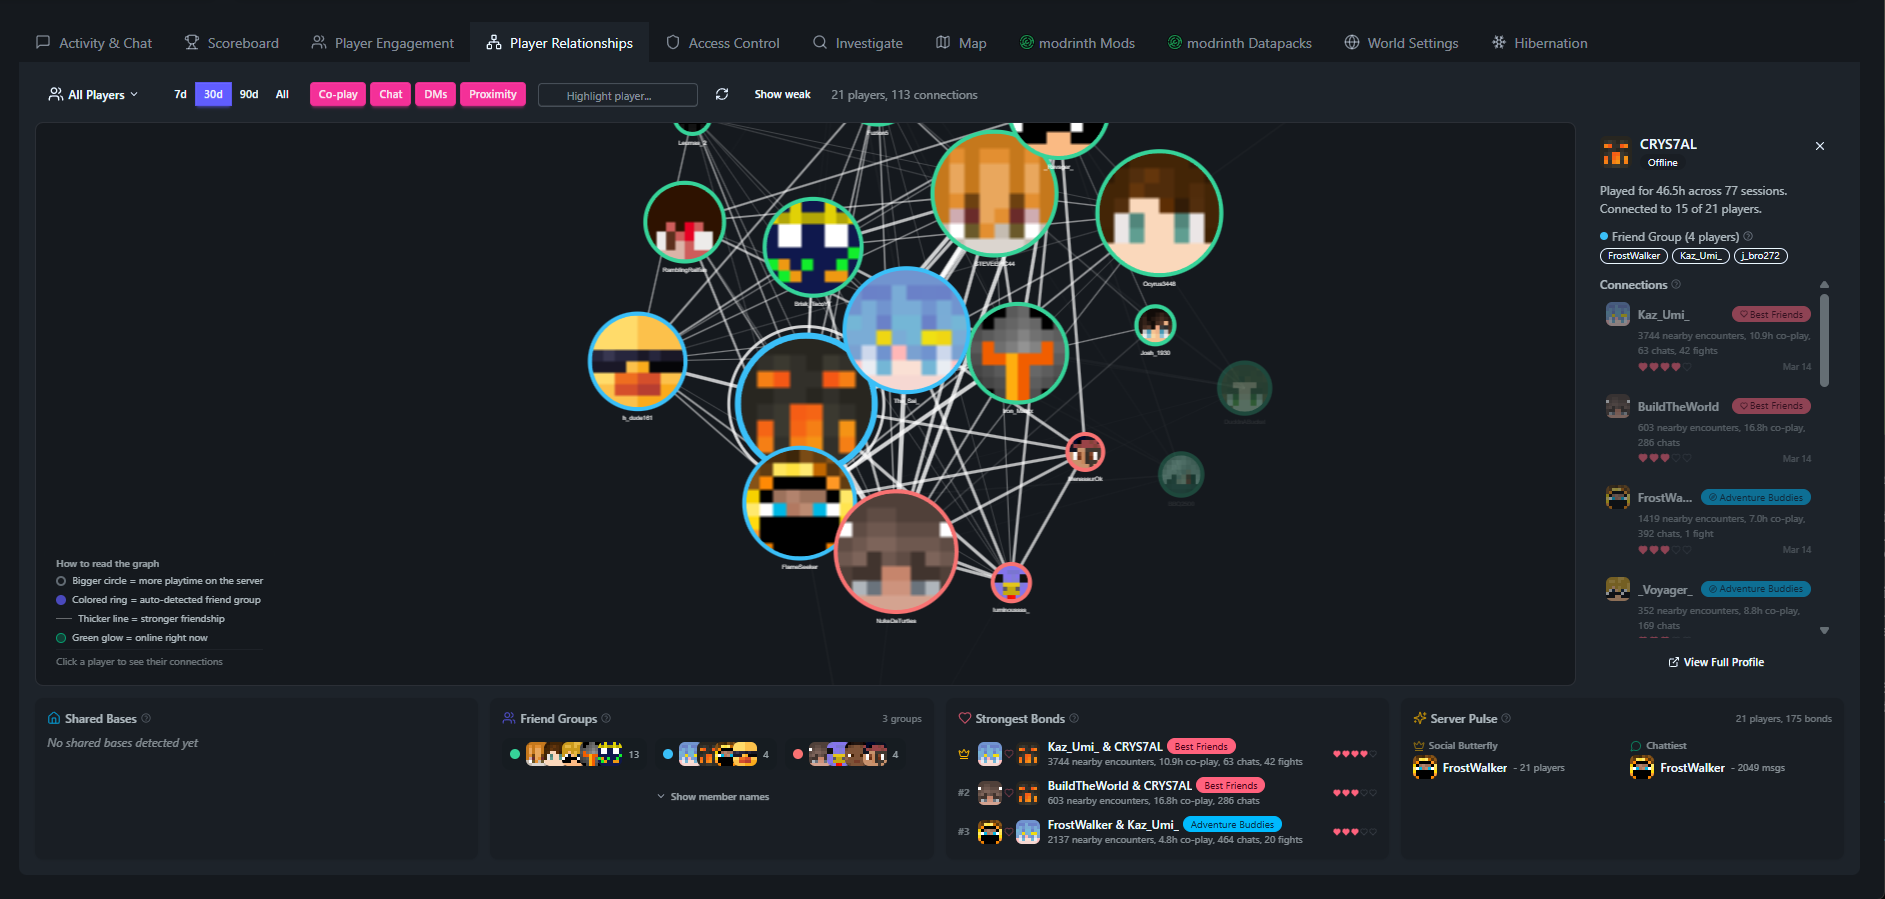1885x899 pixels.
Task: Click the Server Pulse help icon
Action: (x=1506, y=718)
